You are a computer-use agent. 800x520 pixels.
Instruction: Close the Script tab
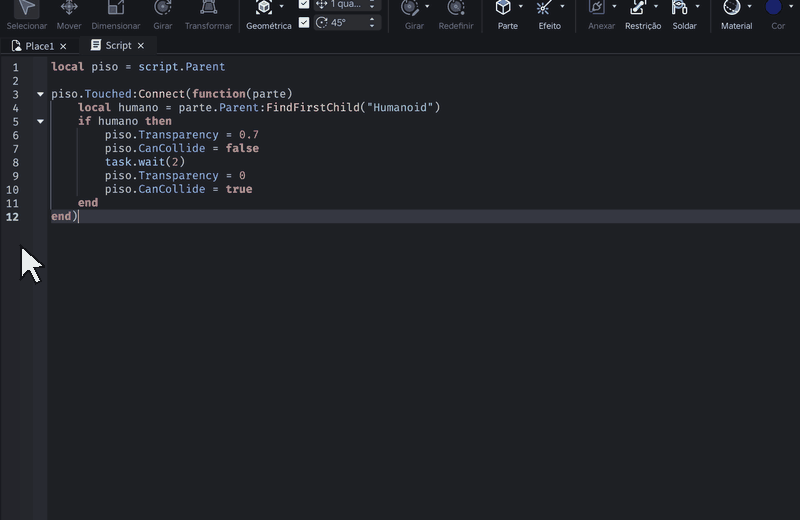[141, 45]
